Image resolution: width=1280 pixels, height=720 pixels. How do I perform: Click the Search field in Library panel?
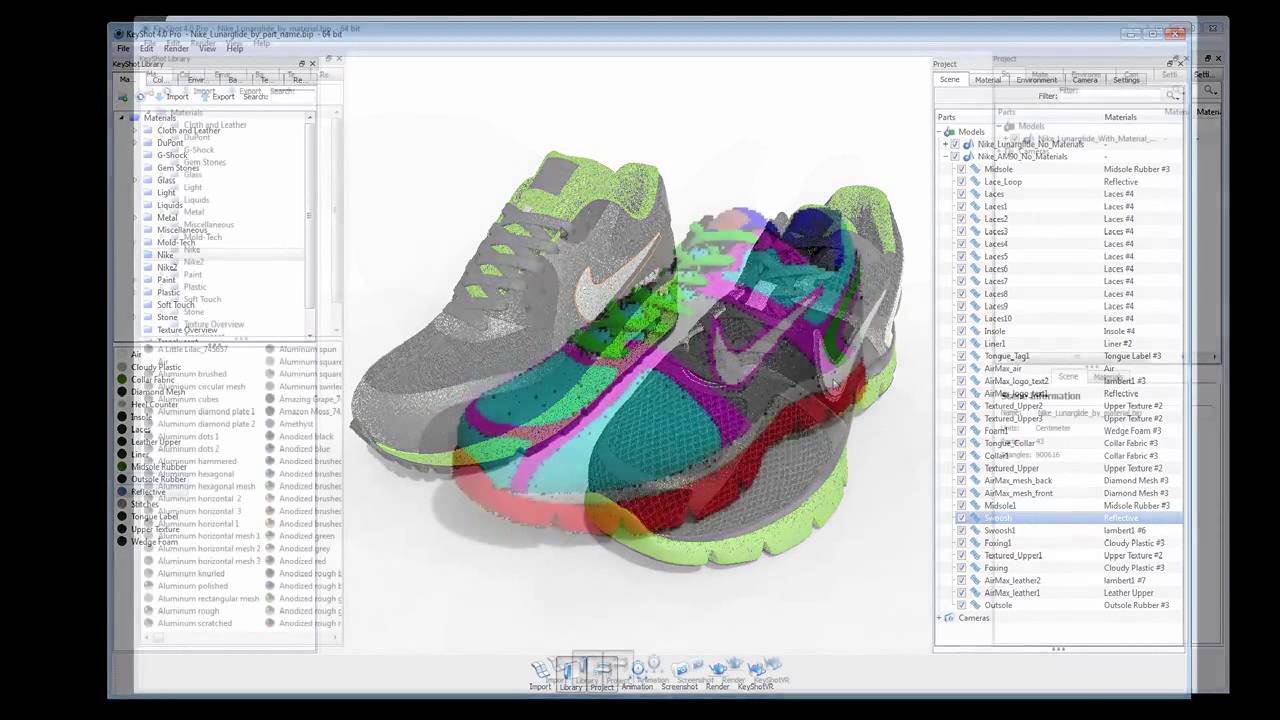[x=293, y=97]
